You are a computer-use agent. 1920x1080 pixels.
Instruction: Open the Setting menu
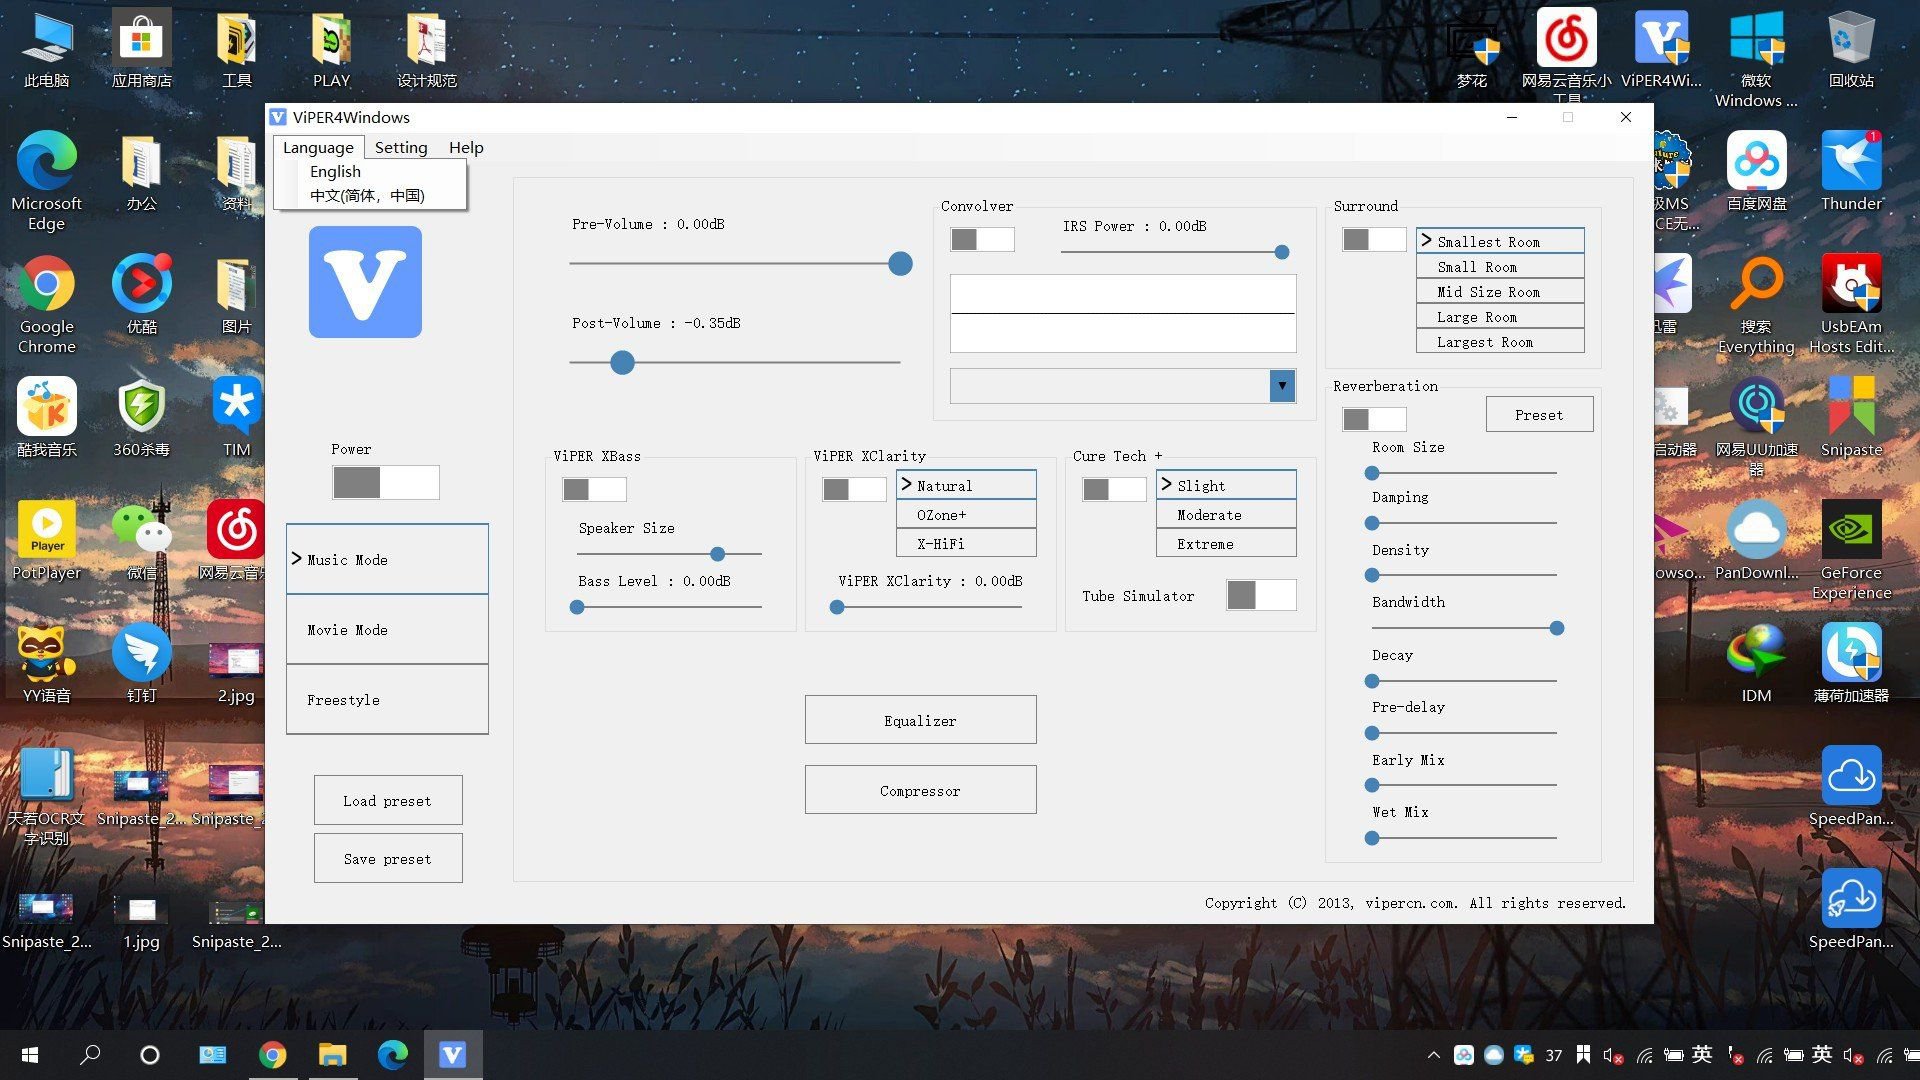(x=401, y=147)
